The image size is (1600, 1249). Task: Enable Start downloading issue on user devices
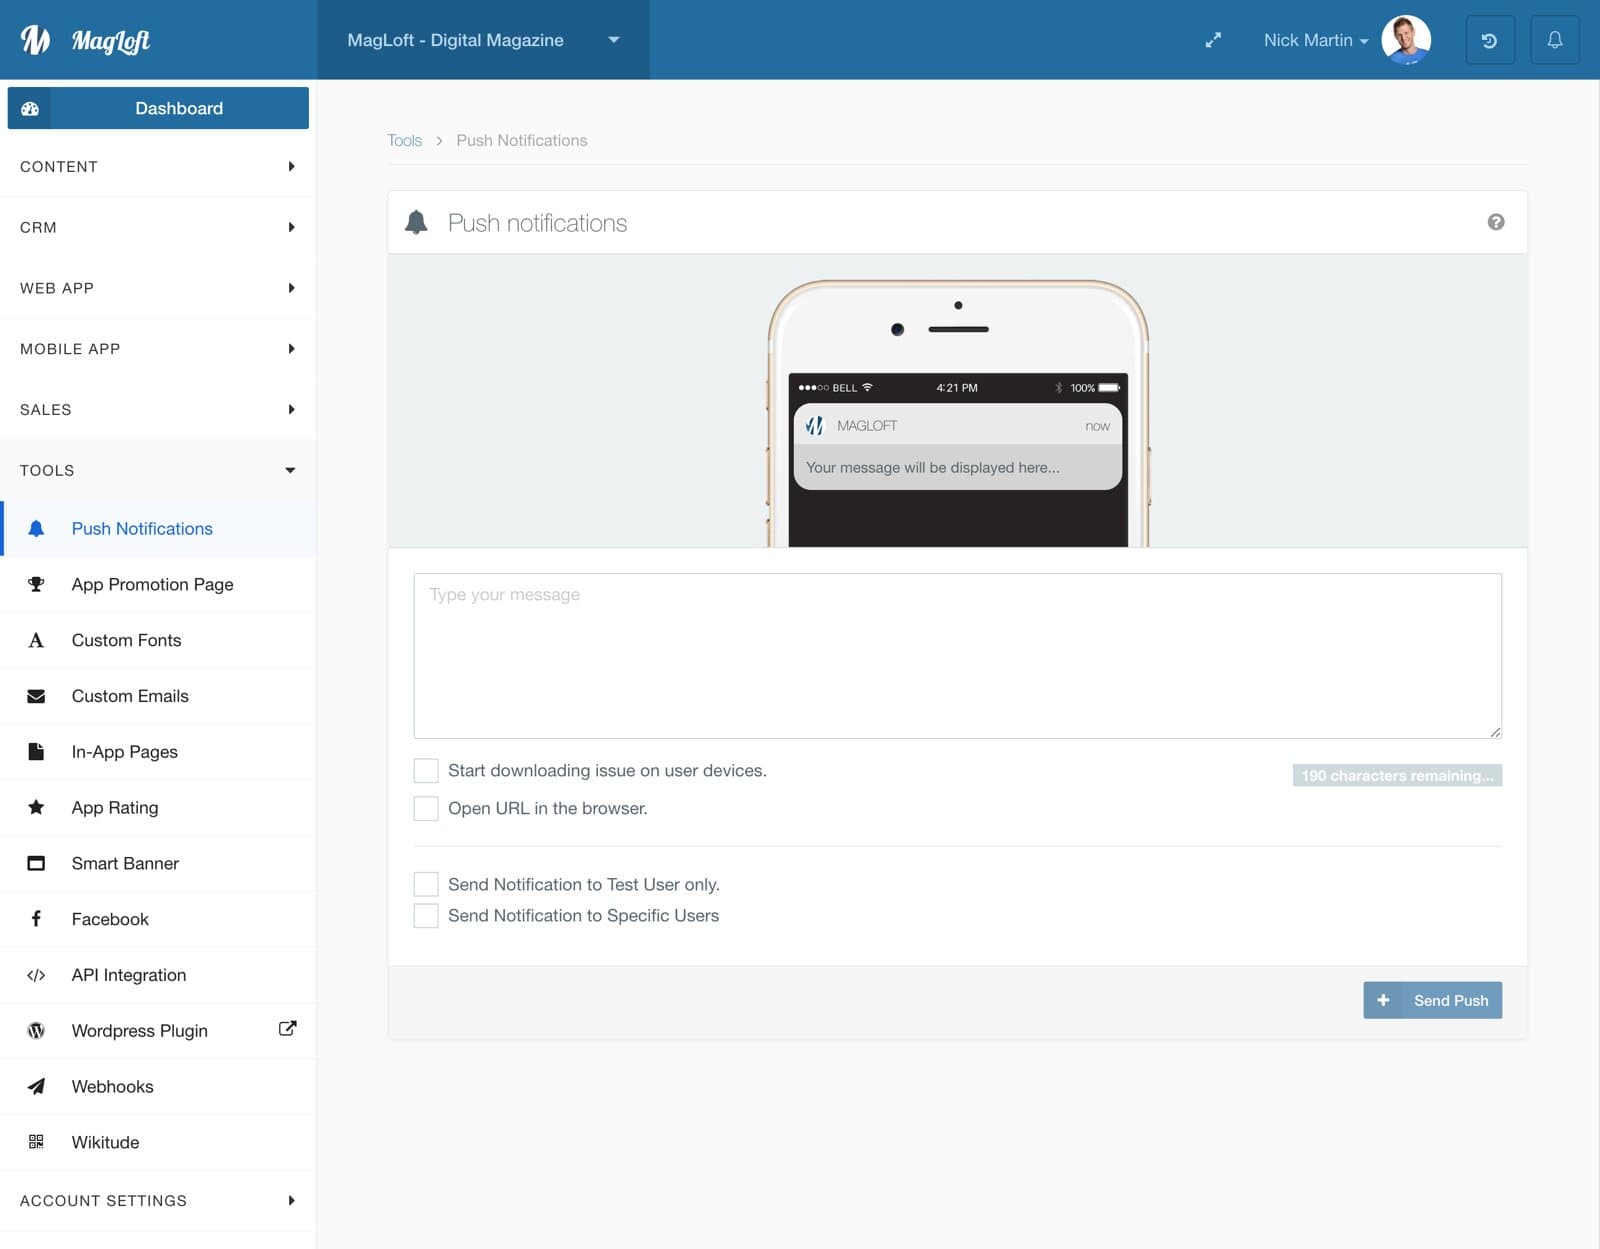tap(426, 770)
